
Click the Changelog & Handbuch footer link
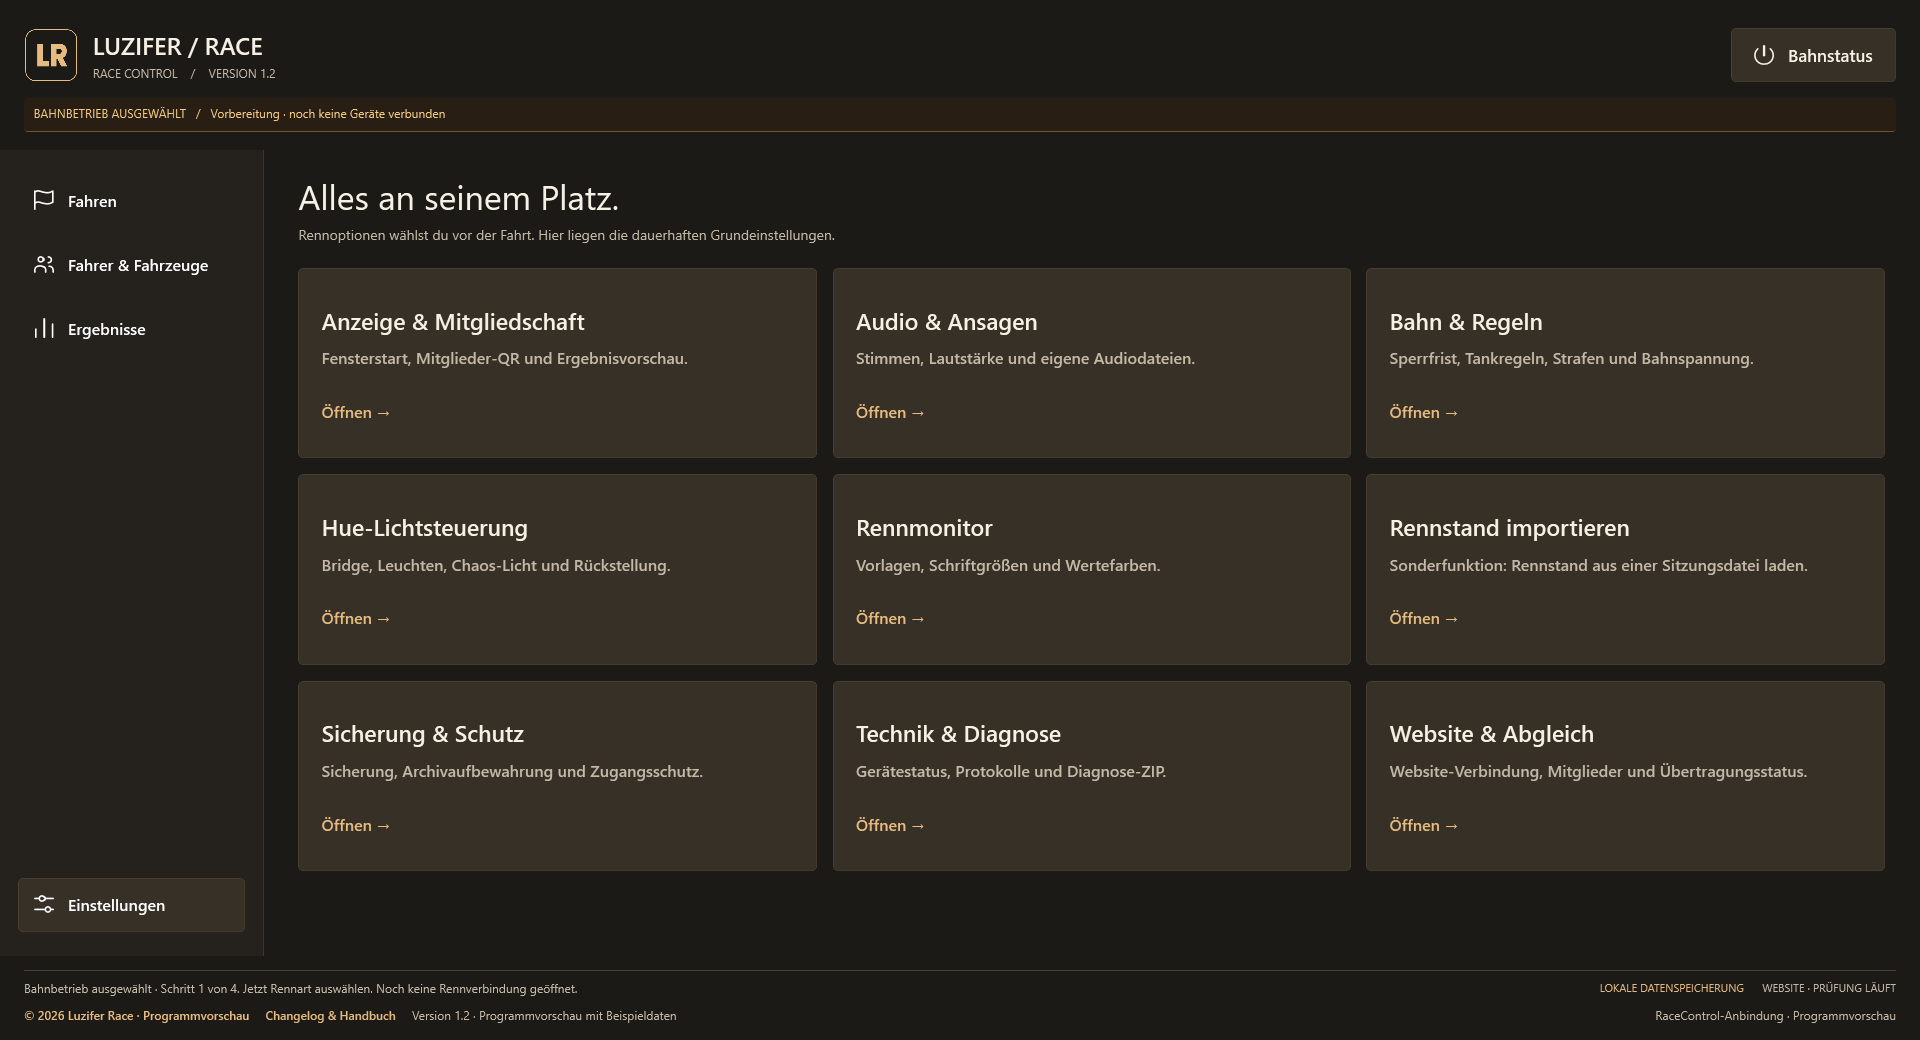point(330,1016)
